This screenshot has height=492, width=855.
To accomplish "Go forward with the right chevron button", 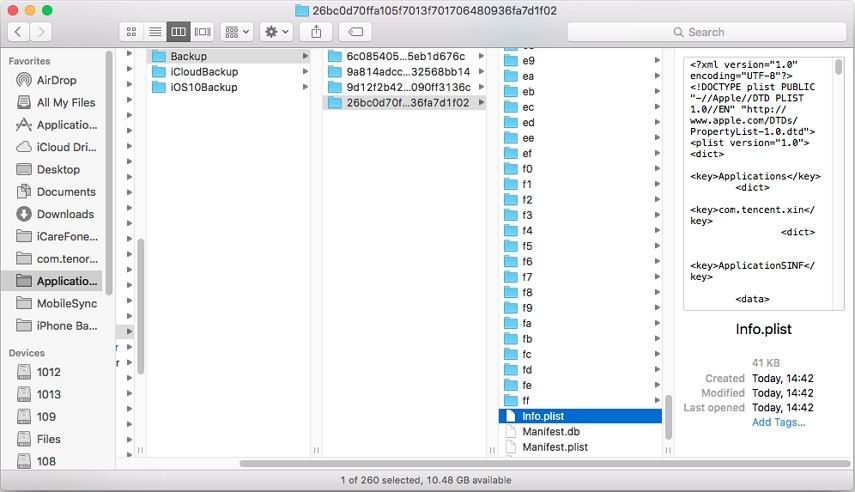I will (41, 32).
